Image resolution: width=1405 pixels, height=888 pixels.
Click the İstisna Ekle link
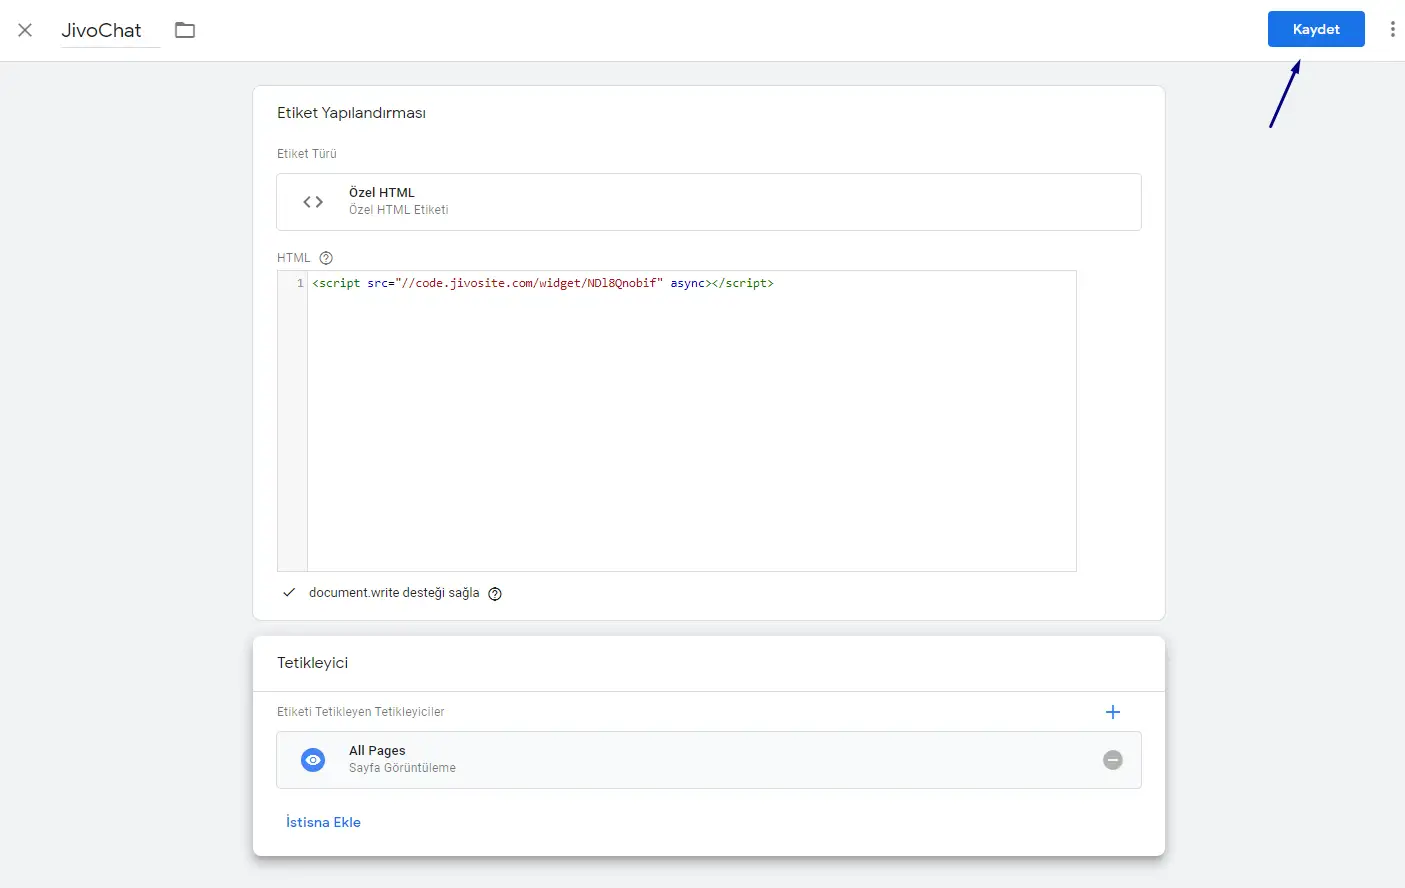point(323,822)
